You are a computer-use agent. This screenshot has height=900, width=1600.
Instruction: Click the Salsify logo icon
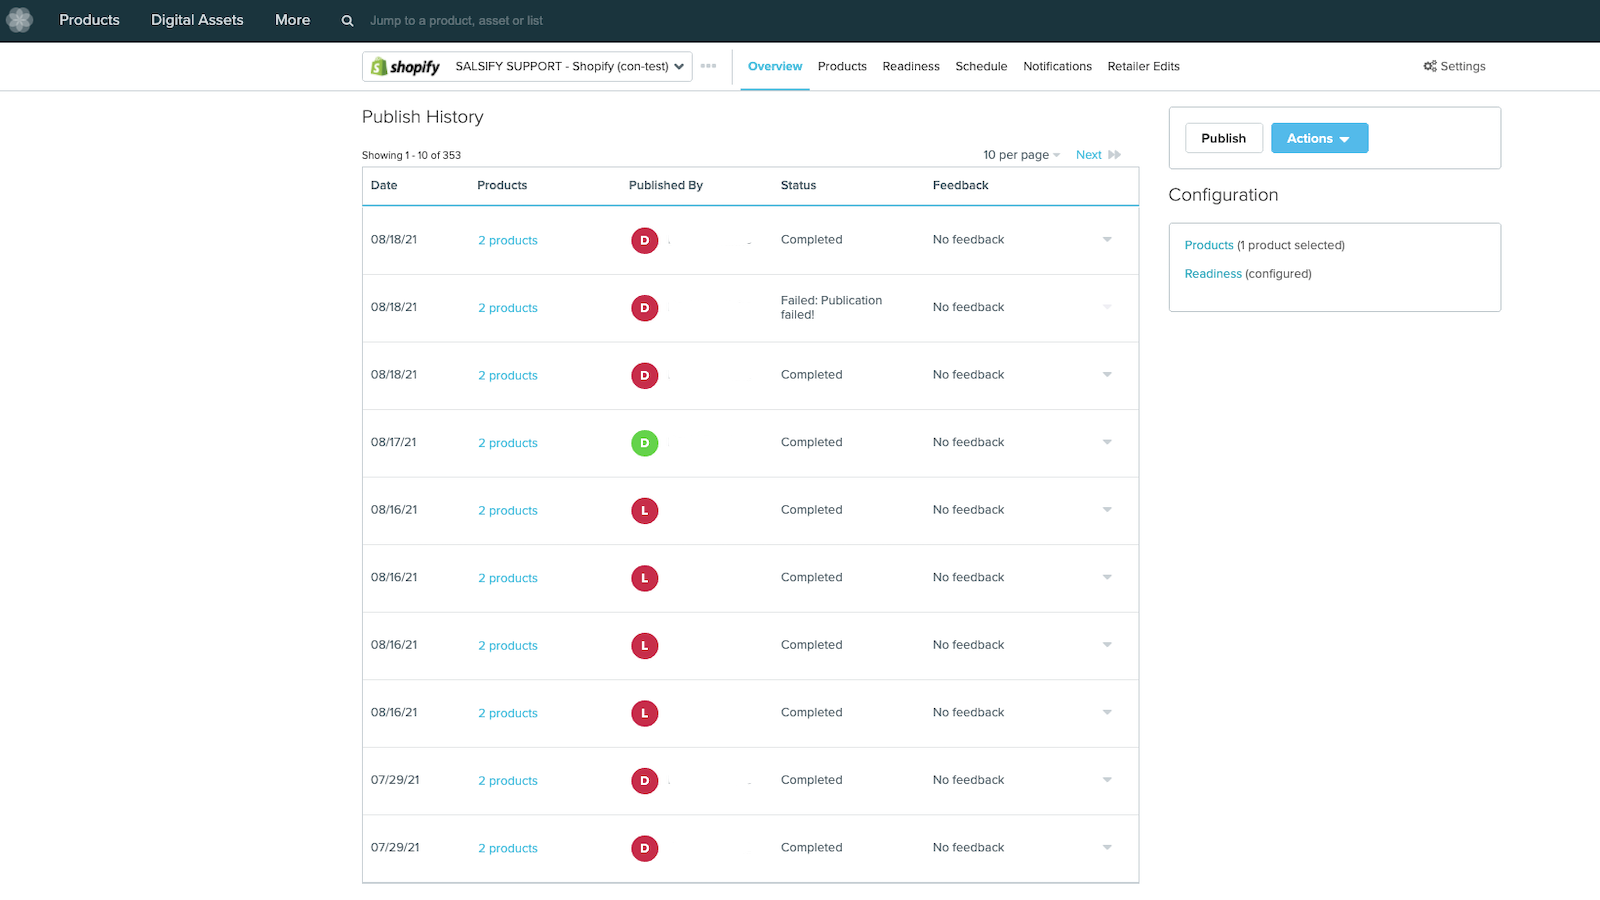19,20
